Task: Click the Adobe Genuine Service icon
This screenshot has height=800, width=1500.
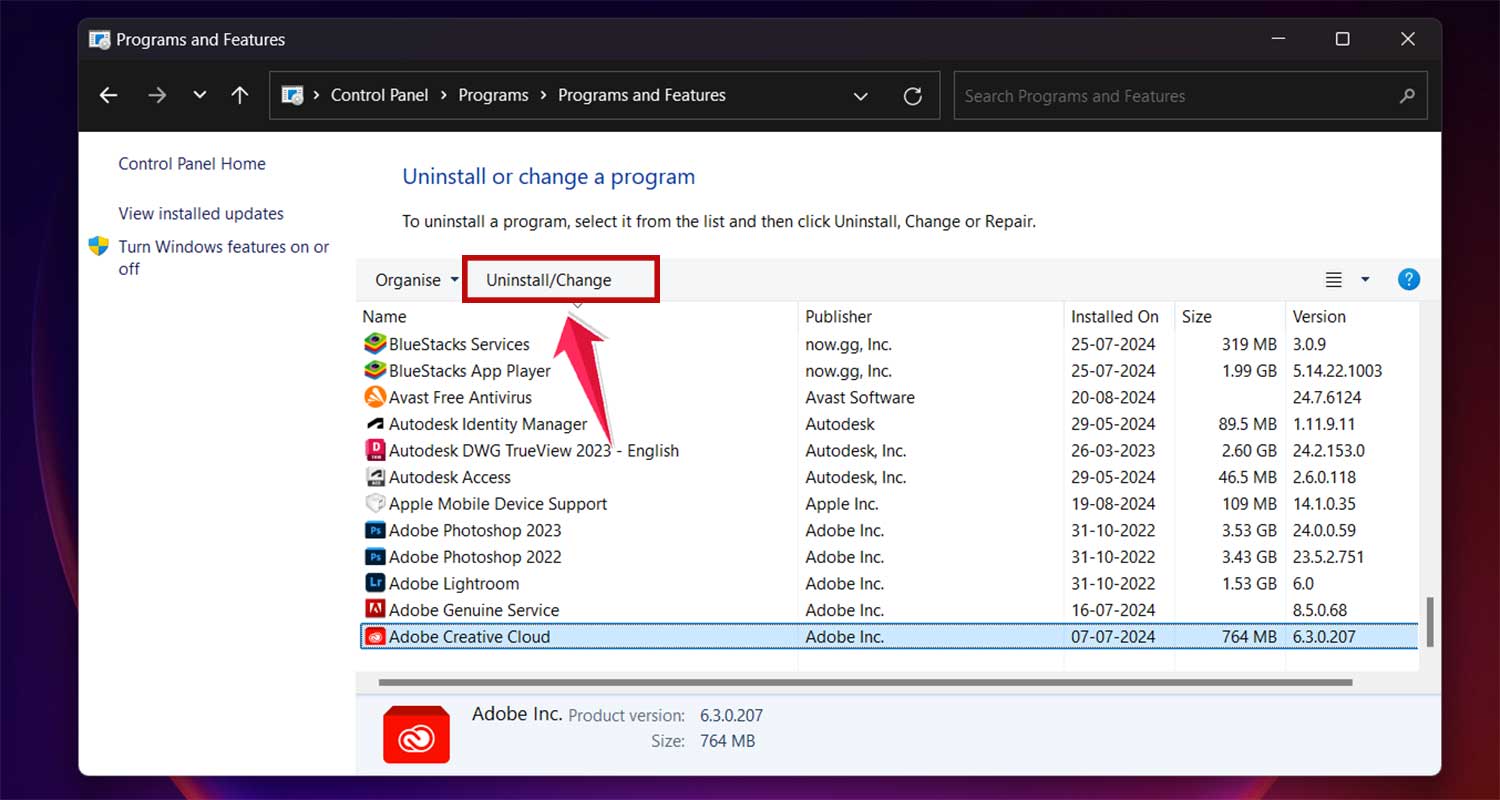Action: point(375,610)
